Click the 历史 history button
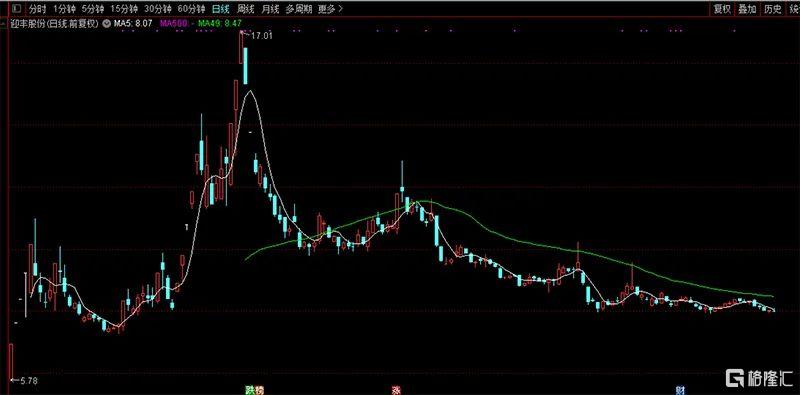800x395 pixels. pos(772,9)
